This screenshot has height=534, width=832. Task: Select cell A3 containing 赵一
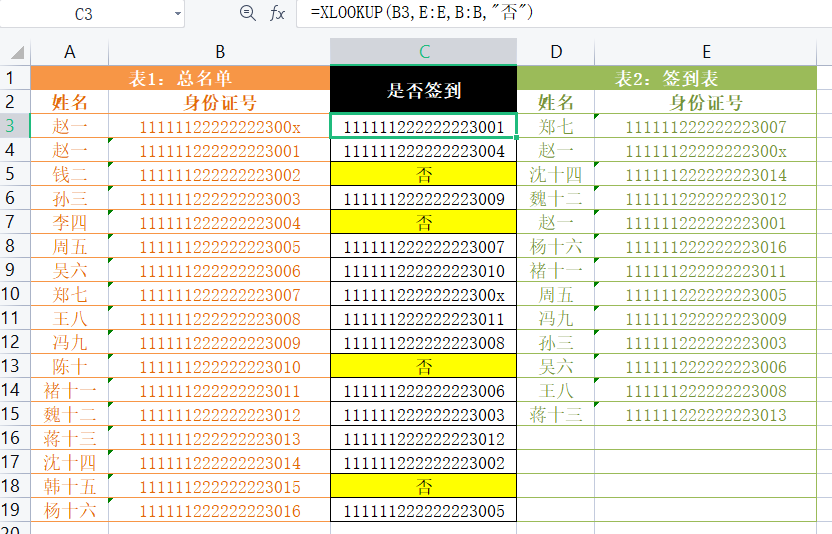(70, 126)
